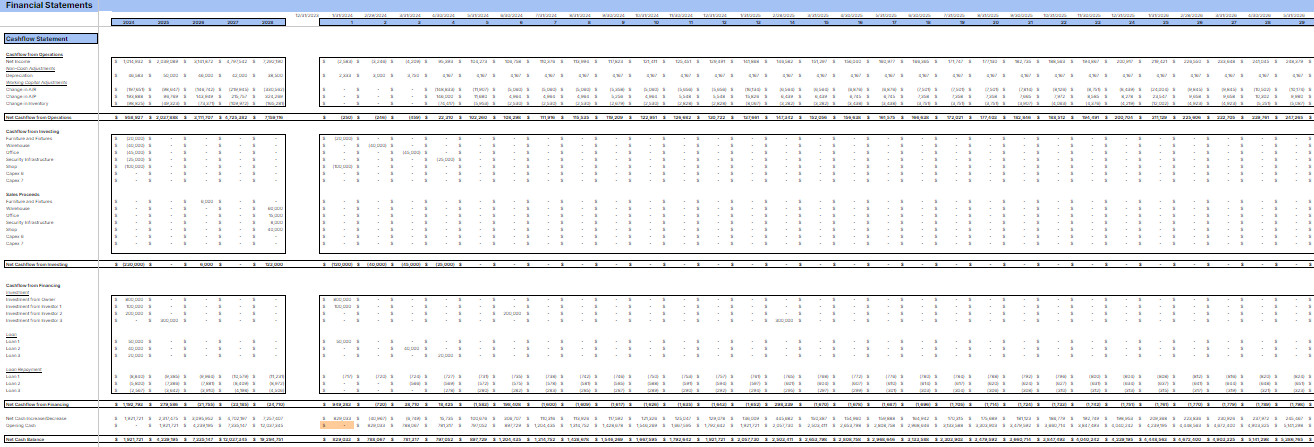Screen dimensions: 1314x447
Task: Select the 'Financial Statements' title cell
Action: pyautogui.click(x=47, y=5)
